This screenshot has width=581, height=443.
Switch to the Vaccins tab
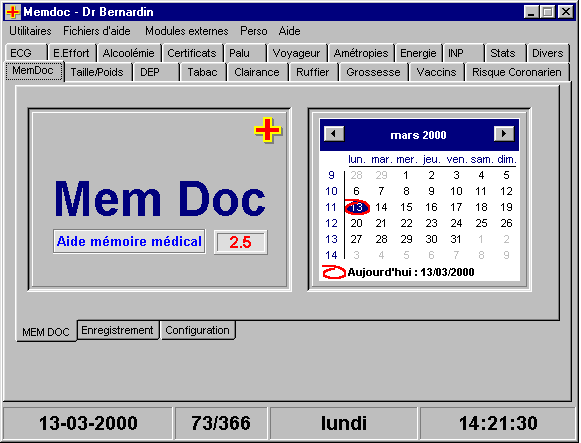[436, 72]
